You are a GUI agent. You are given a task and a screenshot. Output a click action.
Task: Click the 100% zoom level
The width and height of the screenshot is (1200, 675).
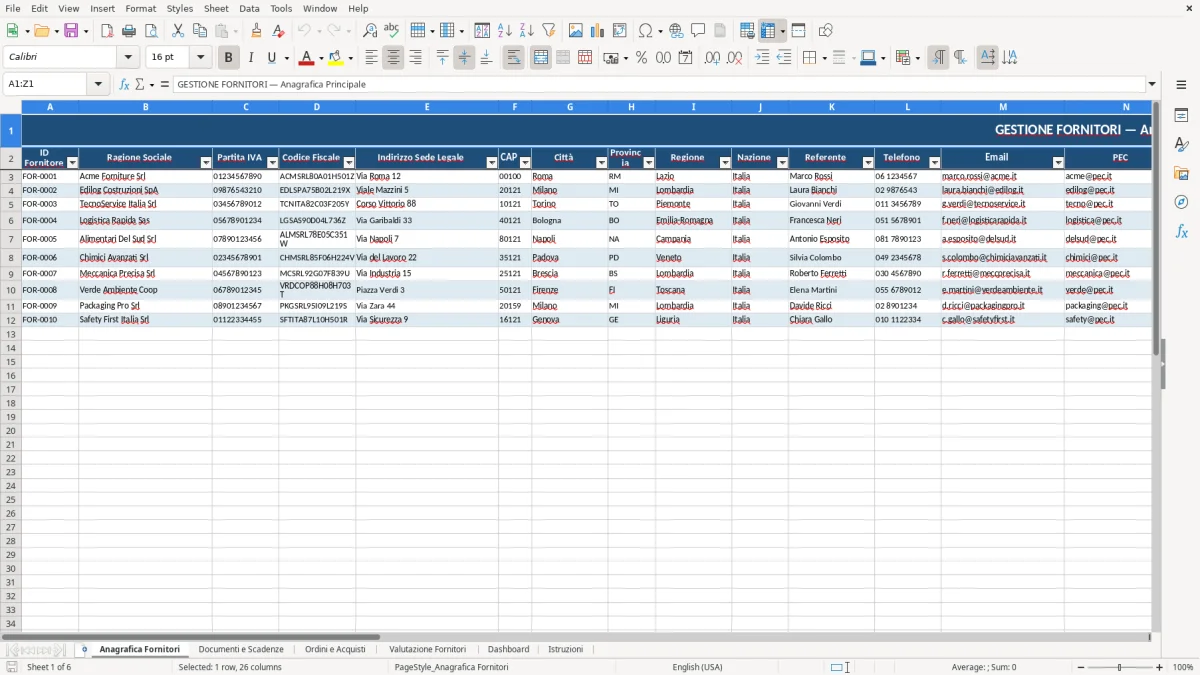click(x=1183, y=667)
